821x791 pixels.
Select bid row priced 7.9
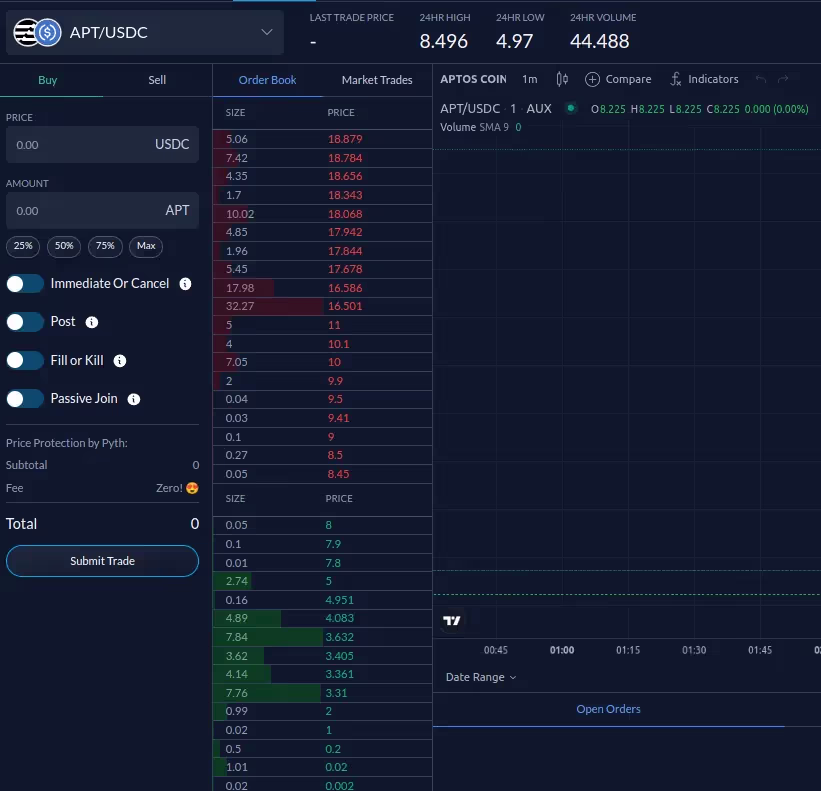323,544
